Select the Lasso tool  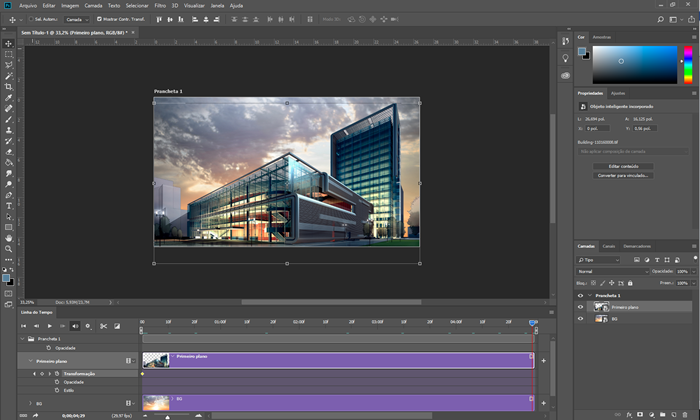[8, 65]
